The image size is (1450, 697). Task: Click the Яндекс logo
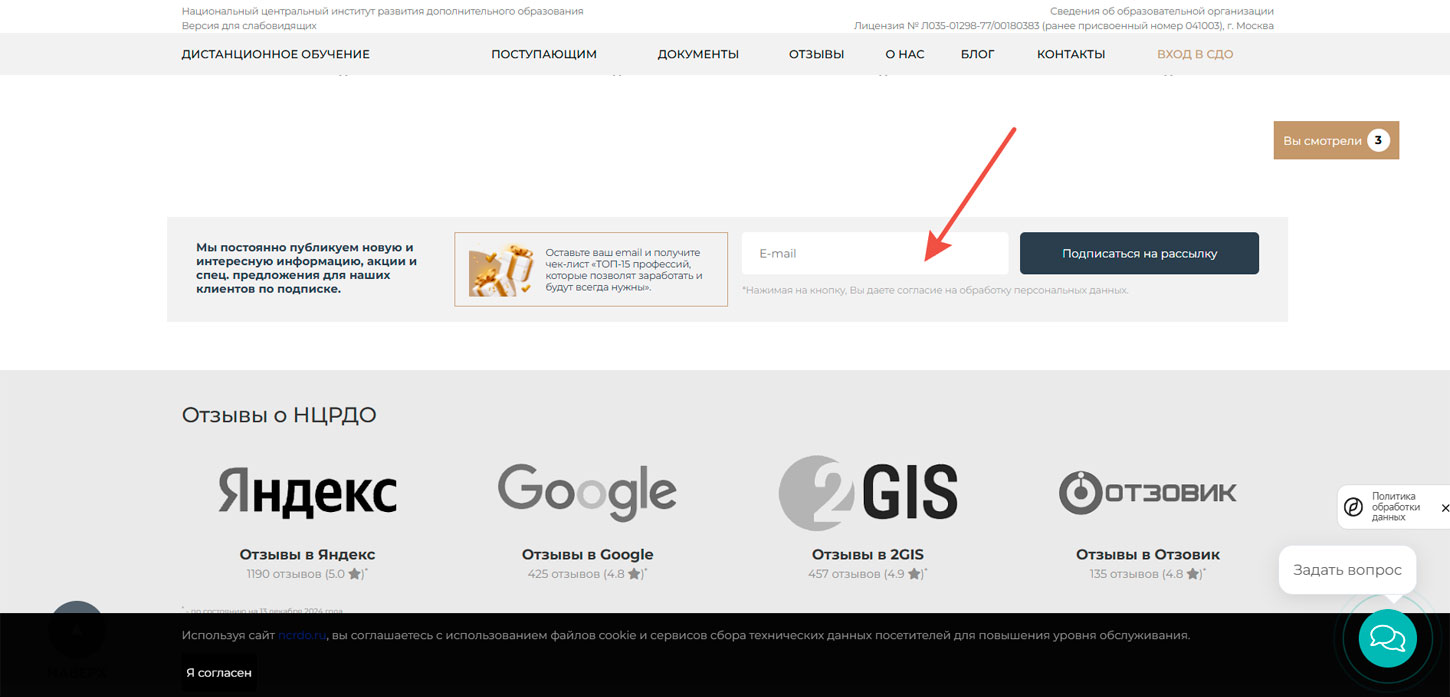tap(307, 492)
